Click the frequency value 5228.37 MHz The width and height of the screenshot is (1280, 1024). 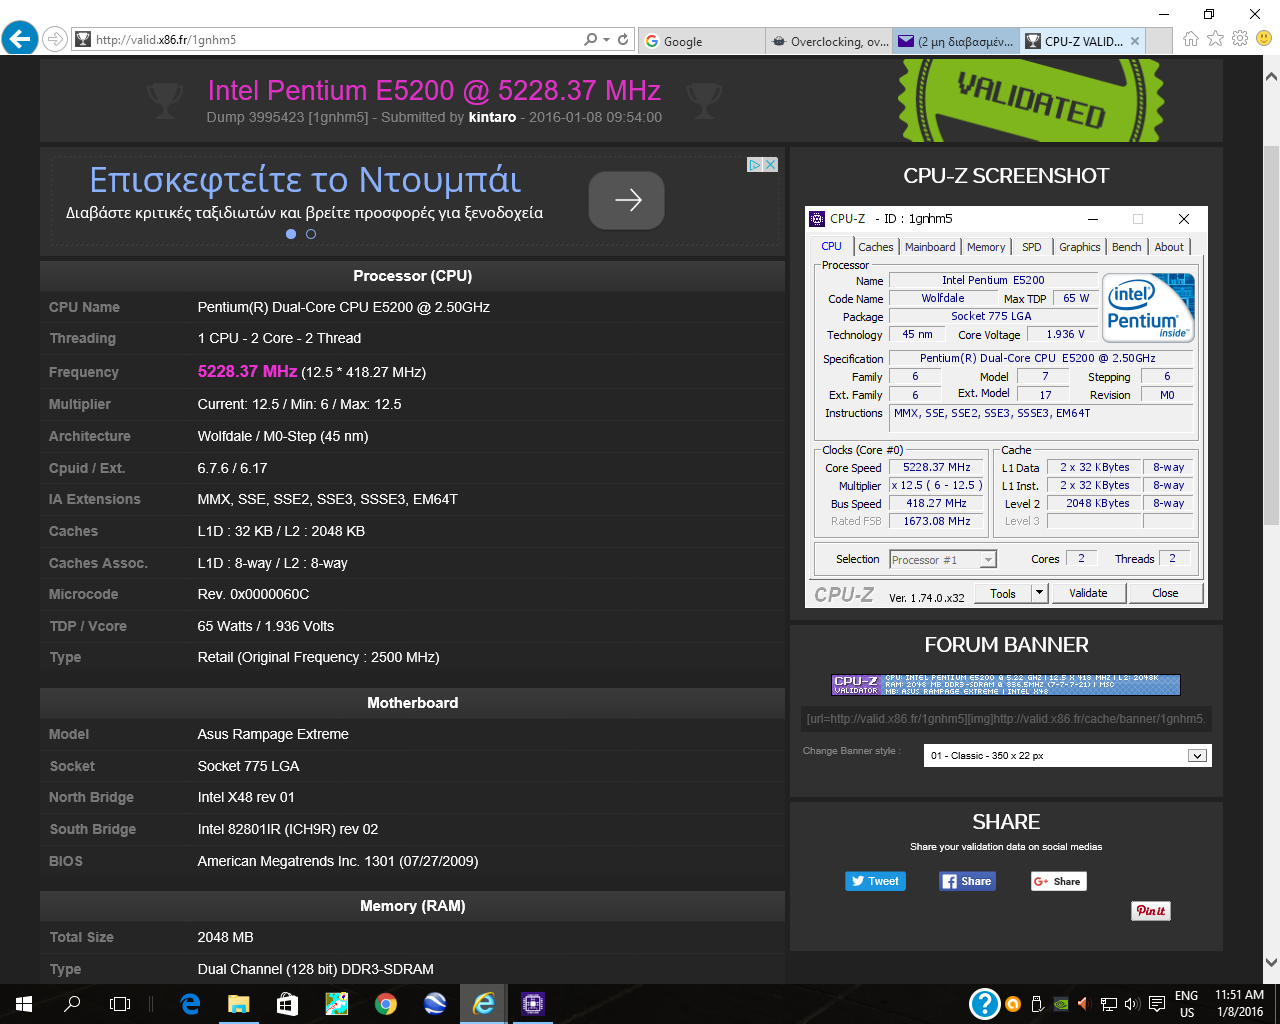coord(247,371)
